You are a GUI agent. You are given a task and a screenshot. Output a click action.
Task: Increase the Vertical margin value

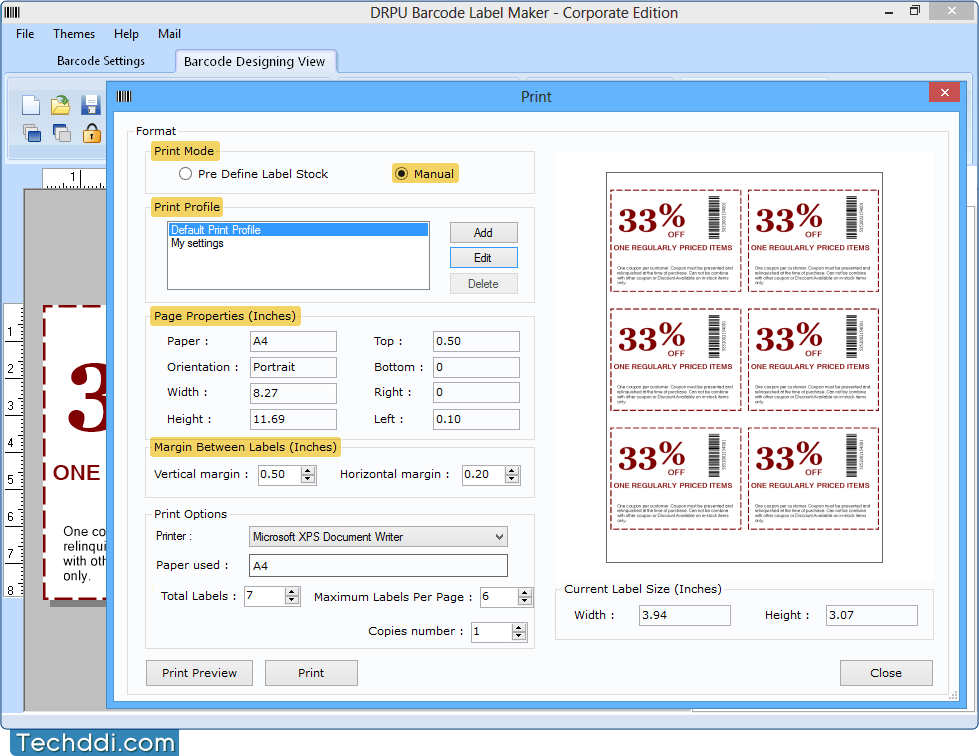point(308,470)
